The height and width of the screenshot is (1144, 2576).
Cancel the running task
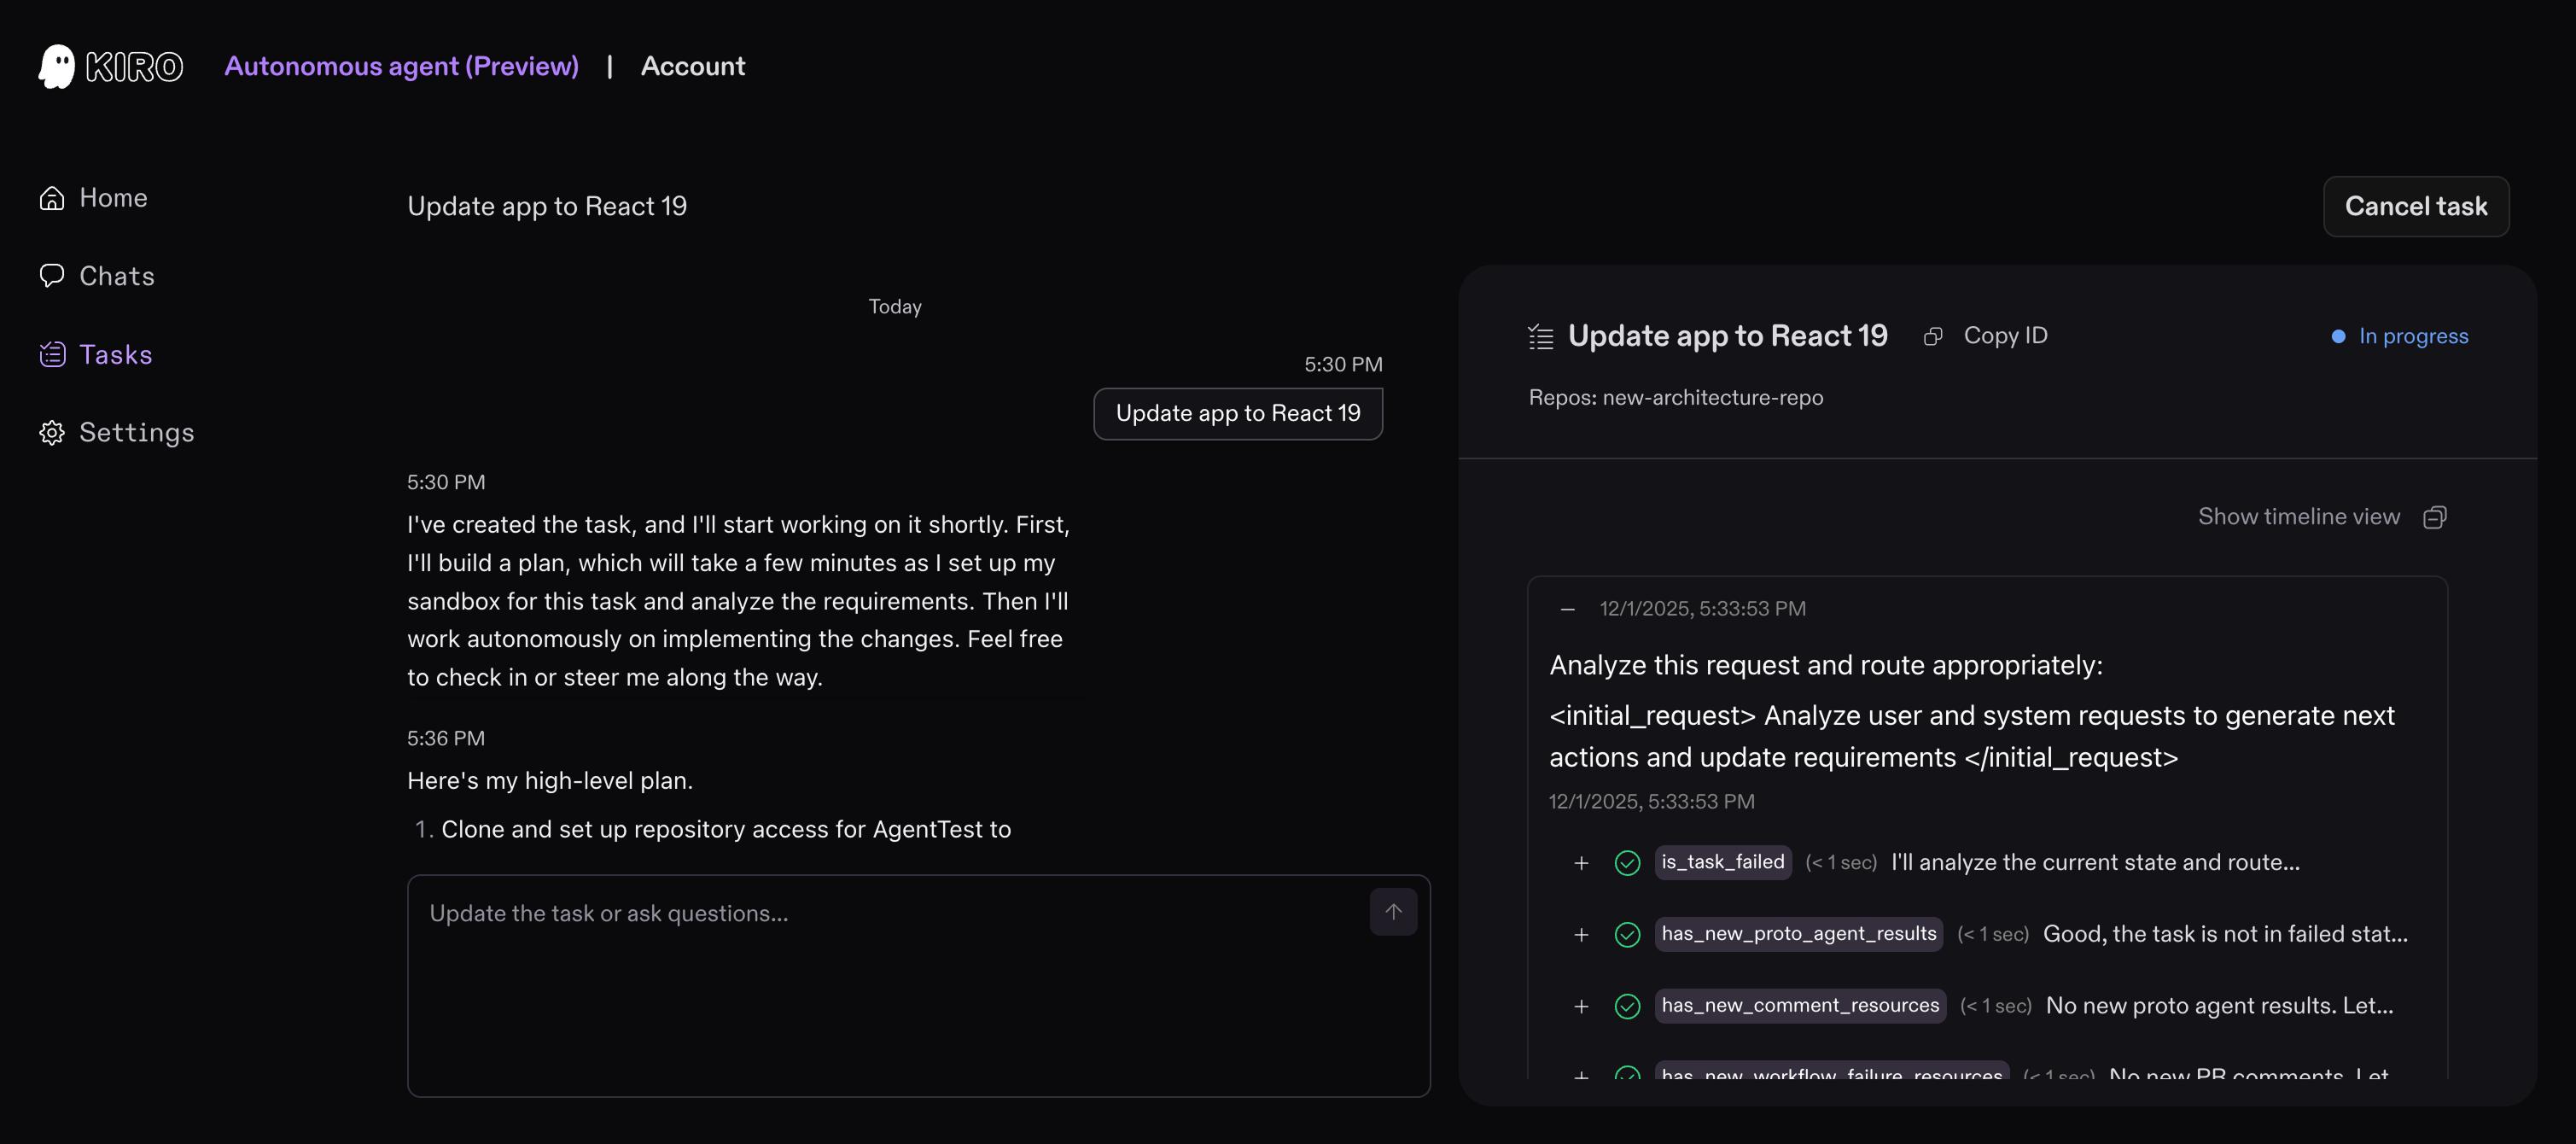click(2415, 206)
